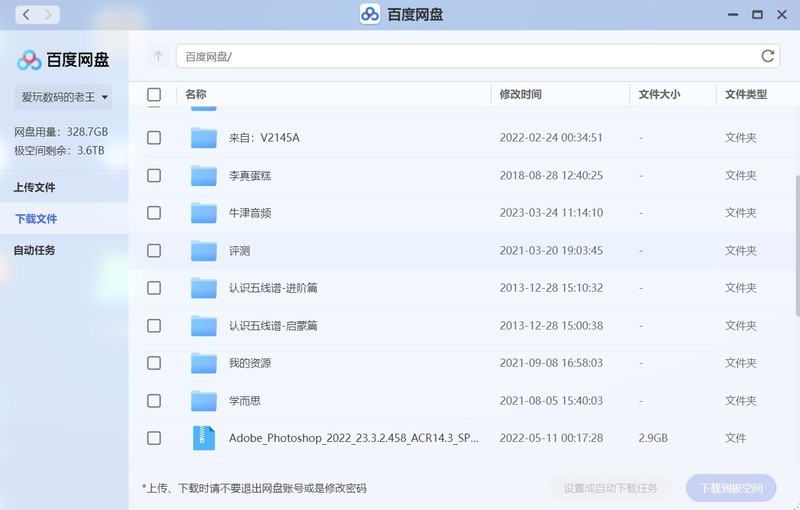
Task: Check the box for 认识五线谱-启蒙篇
Action: (x=154, y=326)
